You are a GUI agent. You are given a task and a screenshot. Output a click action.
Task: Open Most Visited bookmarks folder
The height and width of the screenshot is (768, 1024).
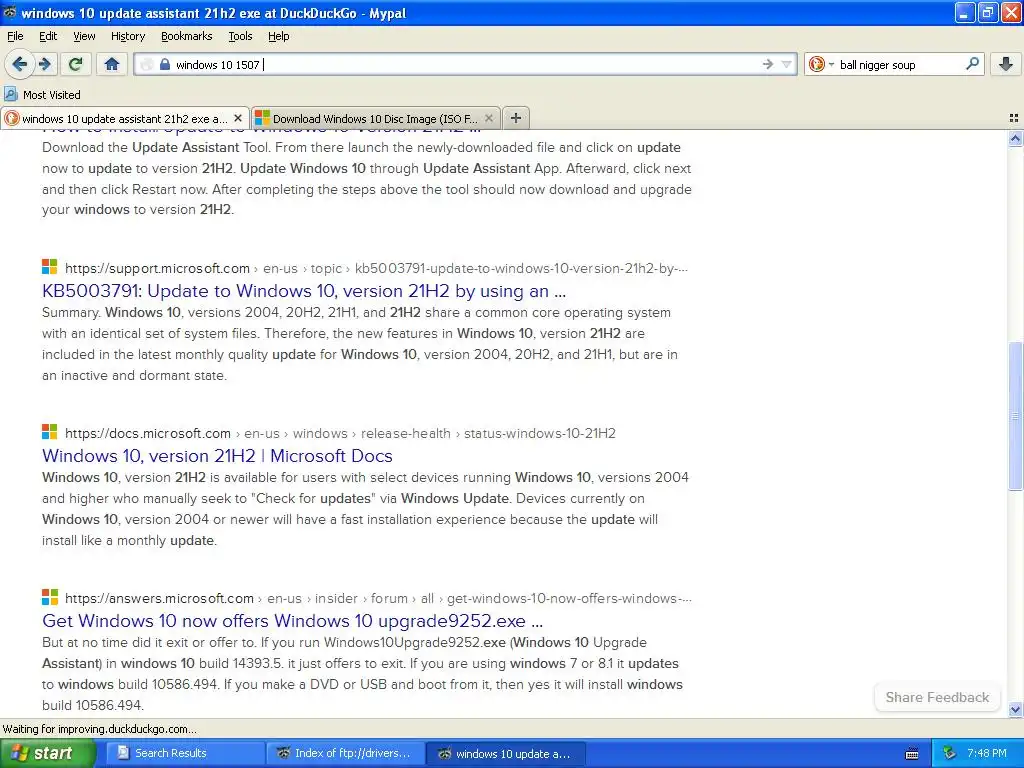(43, 95)
